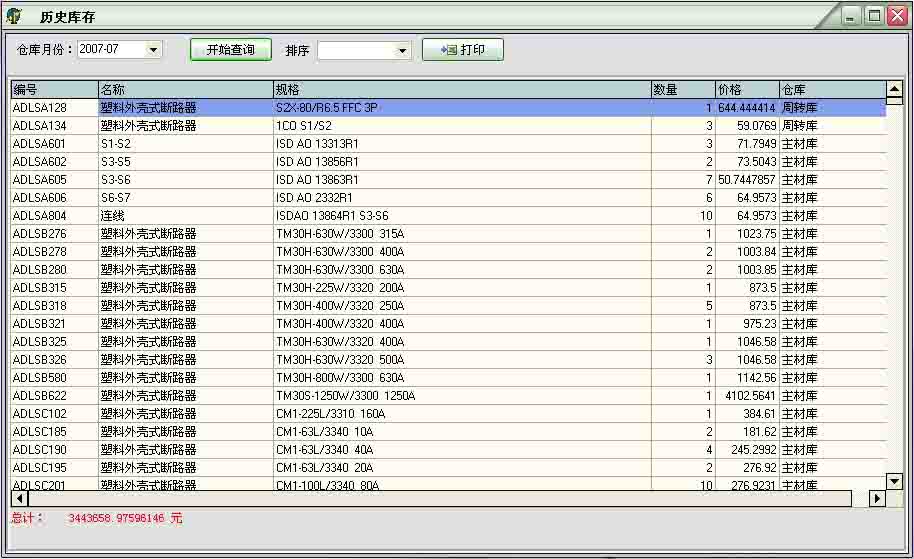Sort by the 编号 column header

[54, 90]
